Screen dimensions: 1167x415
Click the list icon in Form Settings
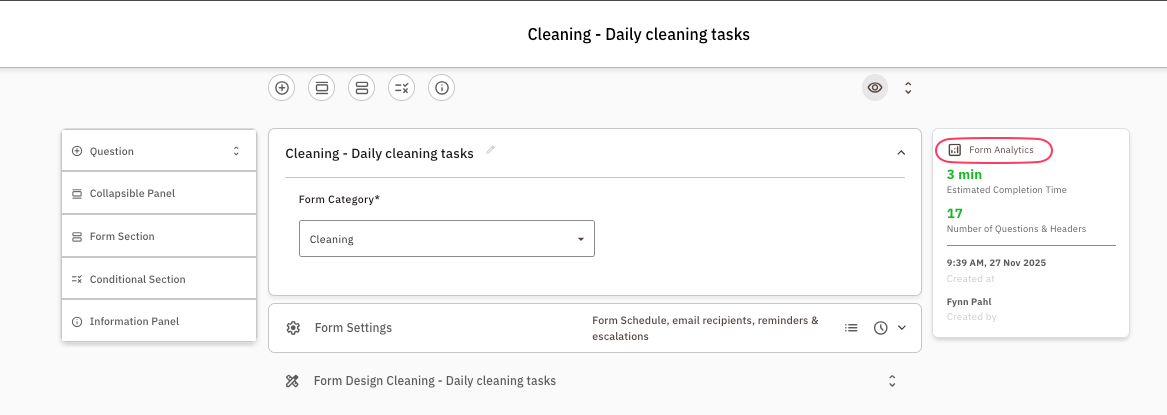click(851, 328)
